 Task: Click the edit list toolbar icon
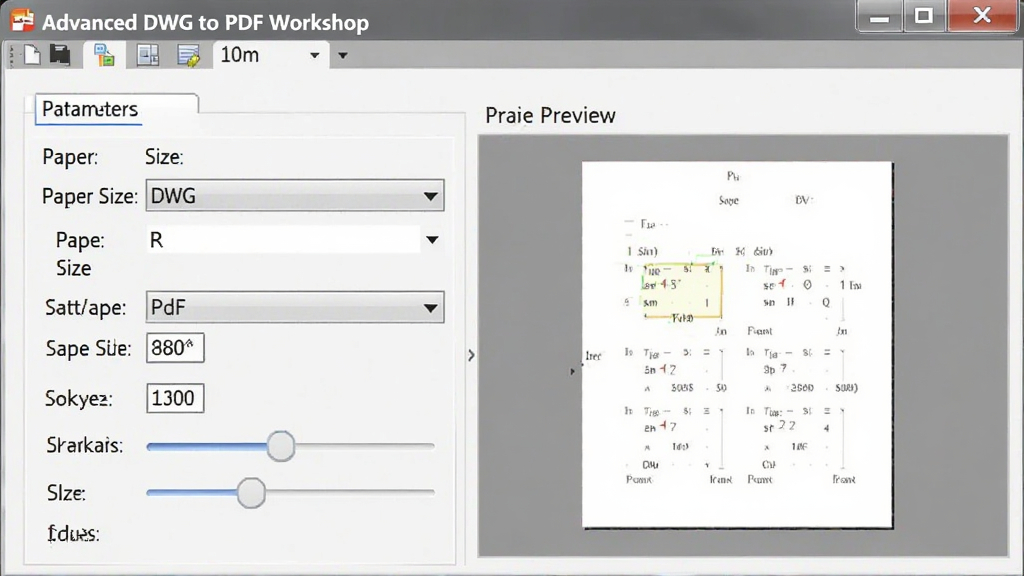[x=189, y=55]
